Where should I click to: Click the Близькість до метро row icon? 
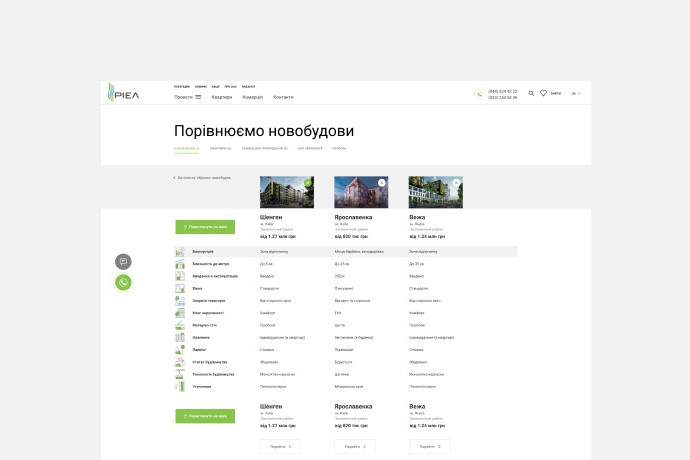[180, 264]
